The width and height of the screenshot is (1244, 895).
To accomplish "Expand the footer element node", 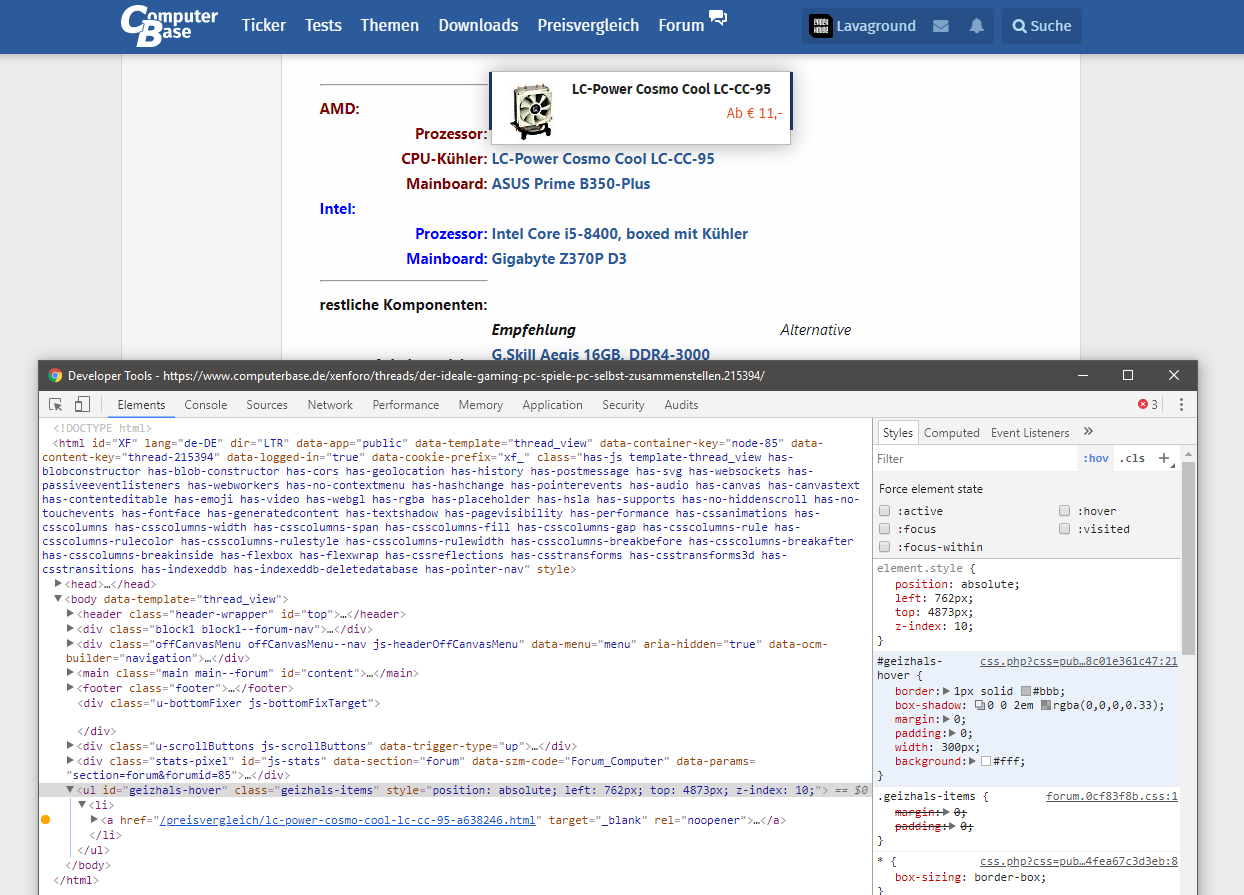I will [x=71, y=688].
